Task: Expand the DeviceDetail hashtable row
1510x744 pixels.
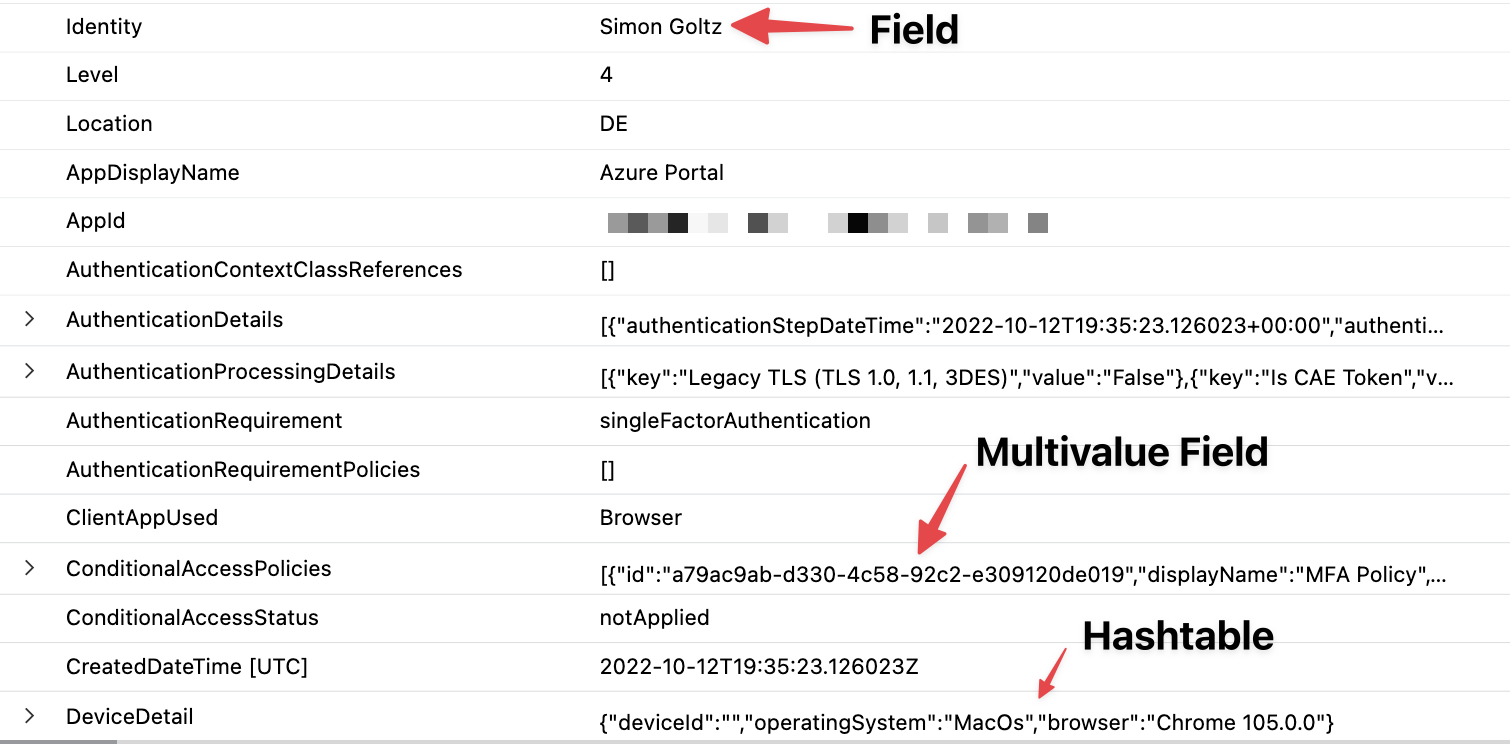Action: (x=30, y=716)
